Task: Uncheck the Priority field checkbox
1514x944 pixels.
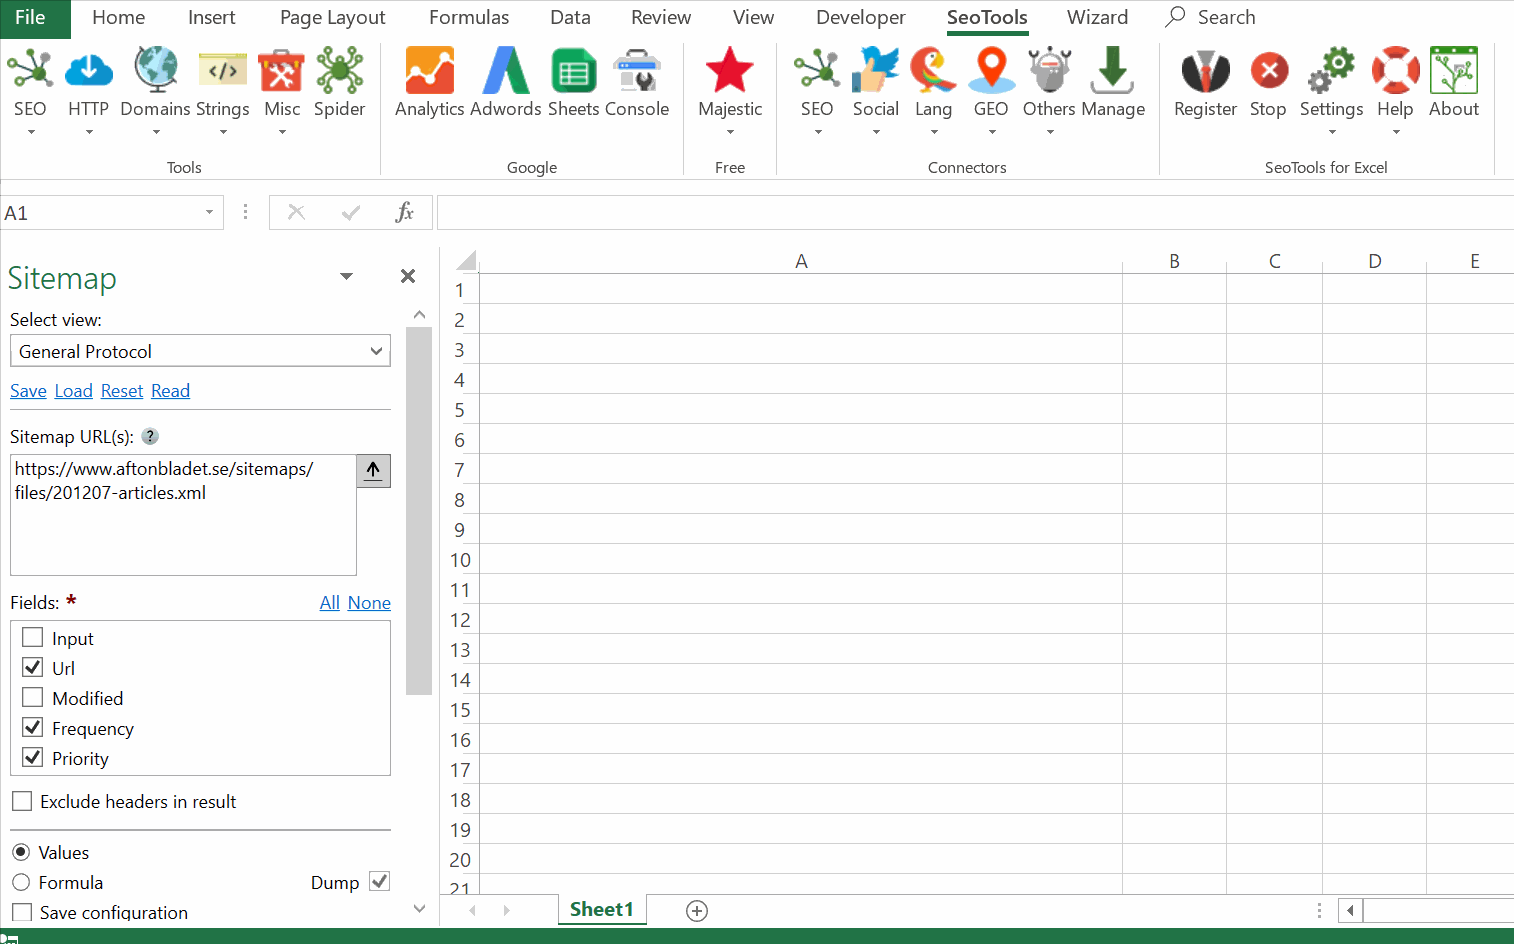Action: [x=33, y=758]
